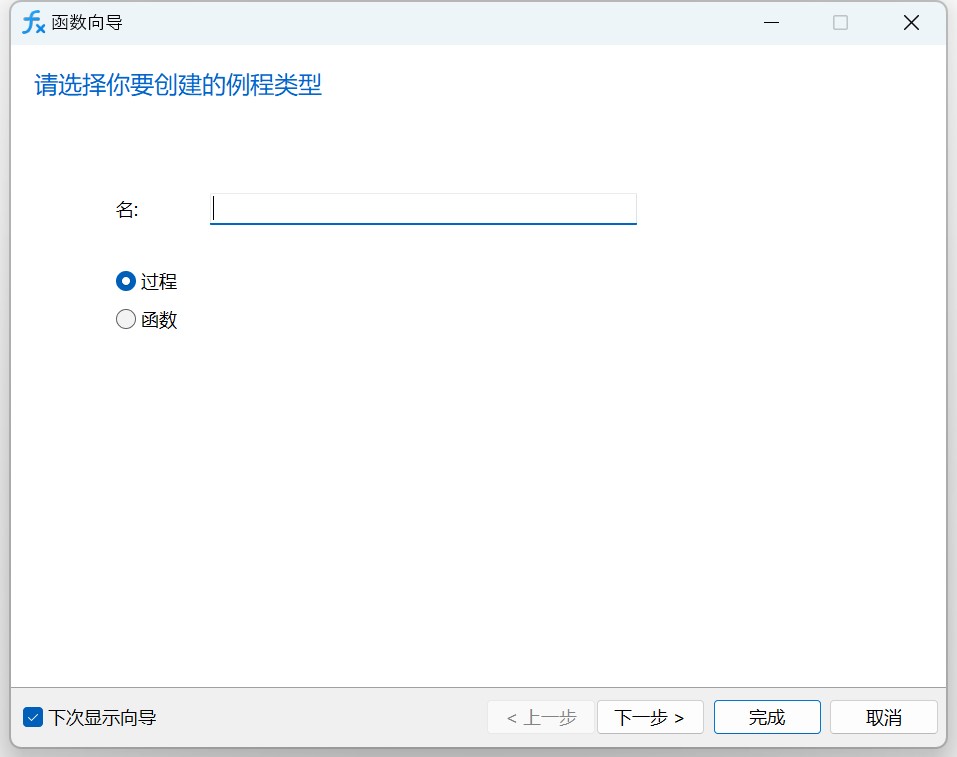
Task: Click the 名: label
Action: click(127, 209)
